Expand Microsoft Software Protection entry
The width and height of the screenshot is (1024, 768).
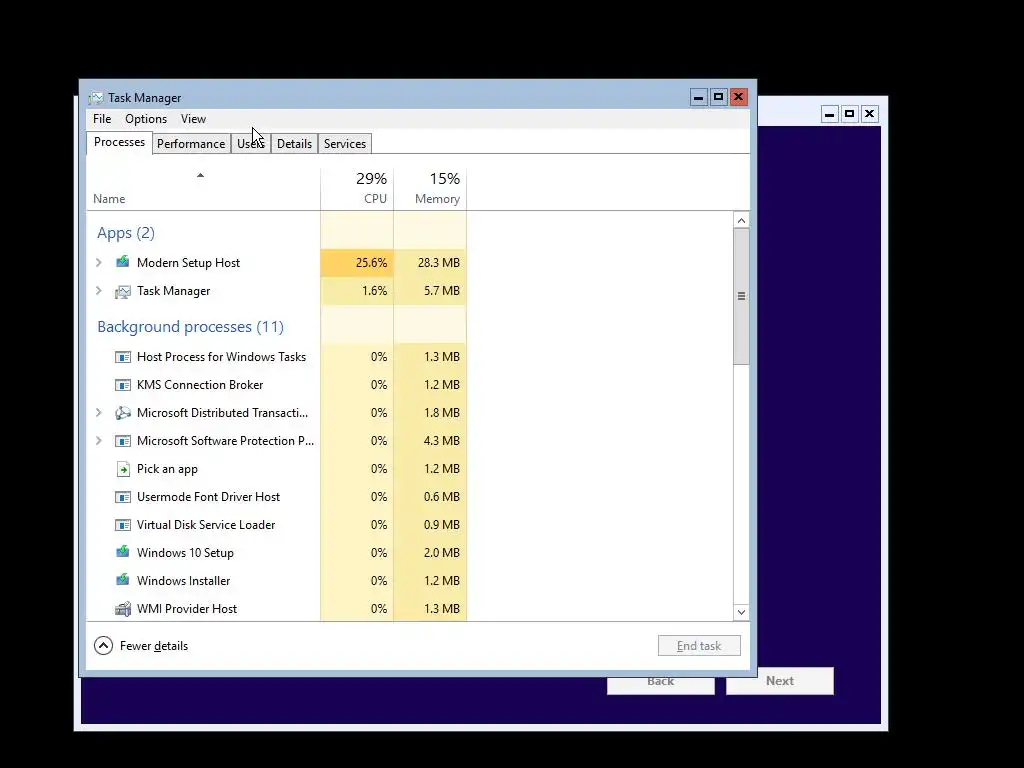[99, 441]
